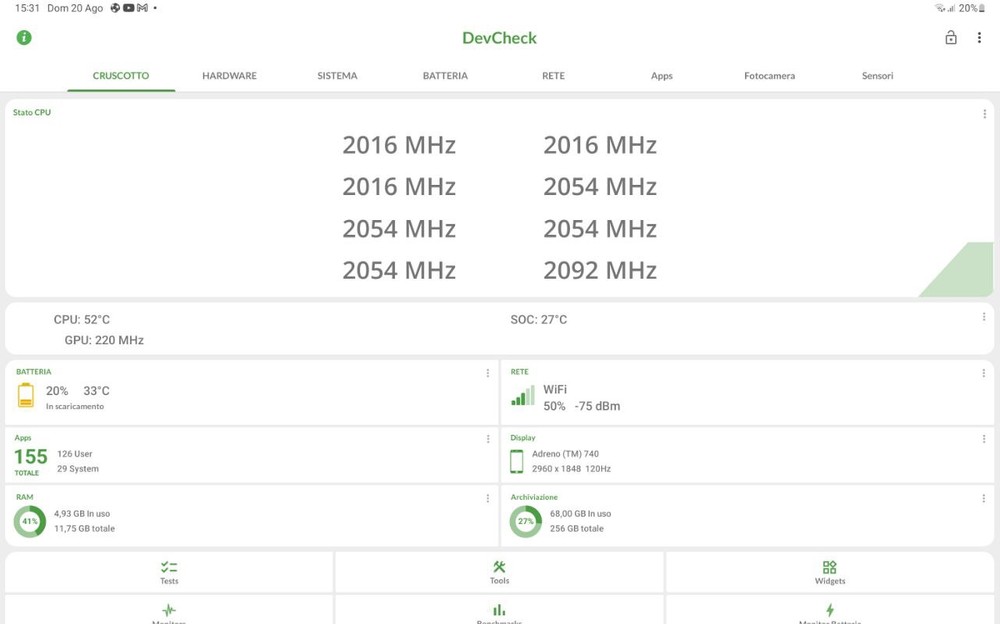Screen dimensions: 1000x624
Task: Switch to the RETE tab
Action: (x=554, y=76)
